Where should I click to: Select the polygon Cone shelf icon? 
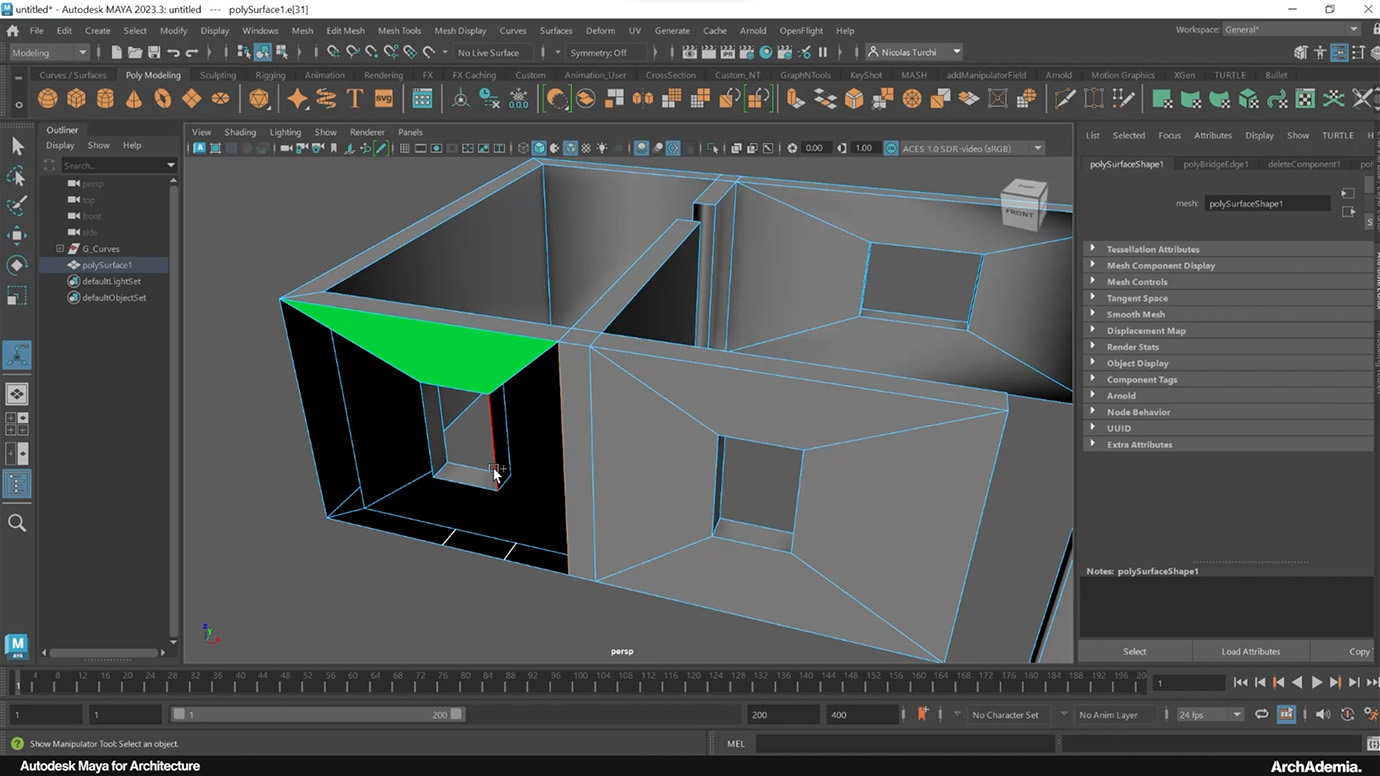(x=134, y=98)
